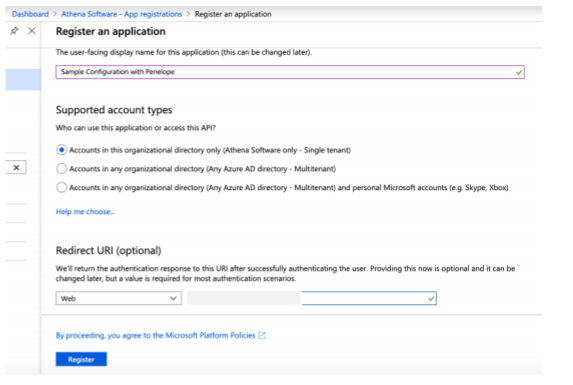This screenshot has width=573, height=385.
Task: Open the Microsoft Platform Policies agreement link
Action: click(155, 335)
